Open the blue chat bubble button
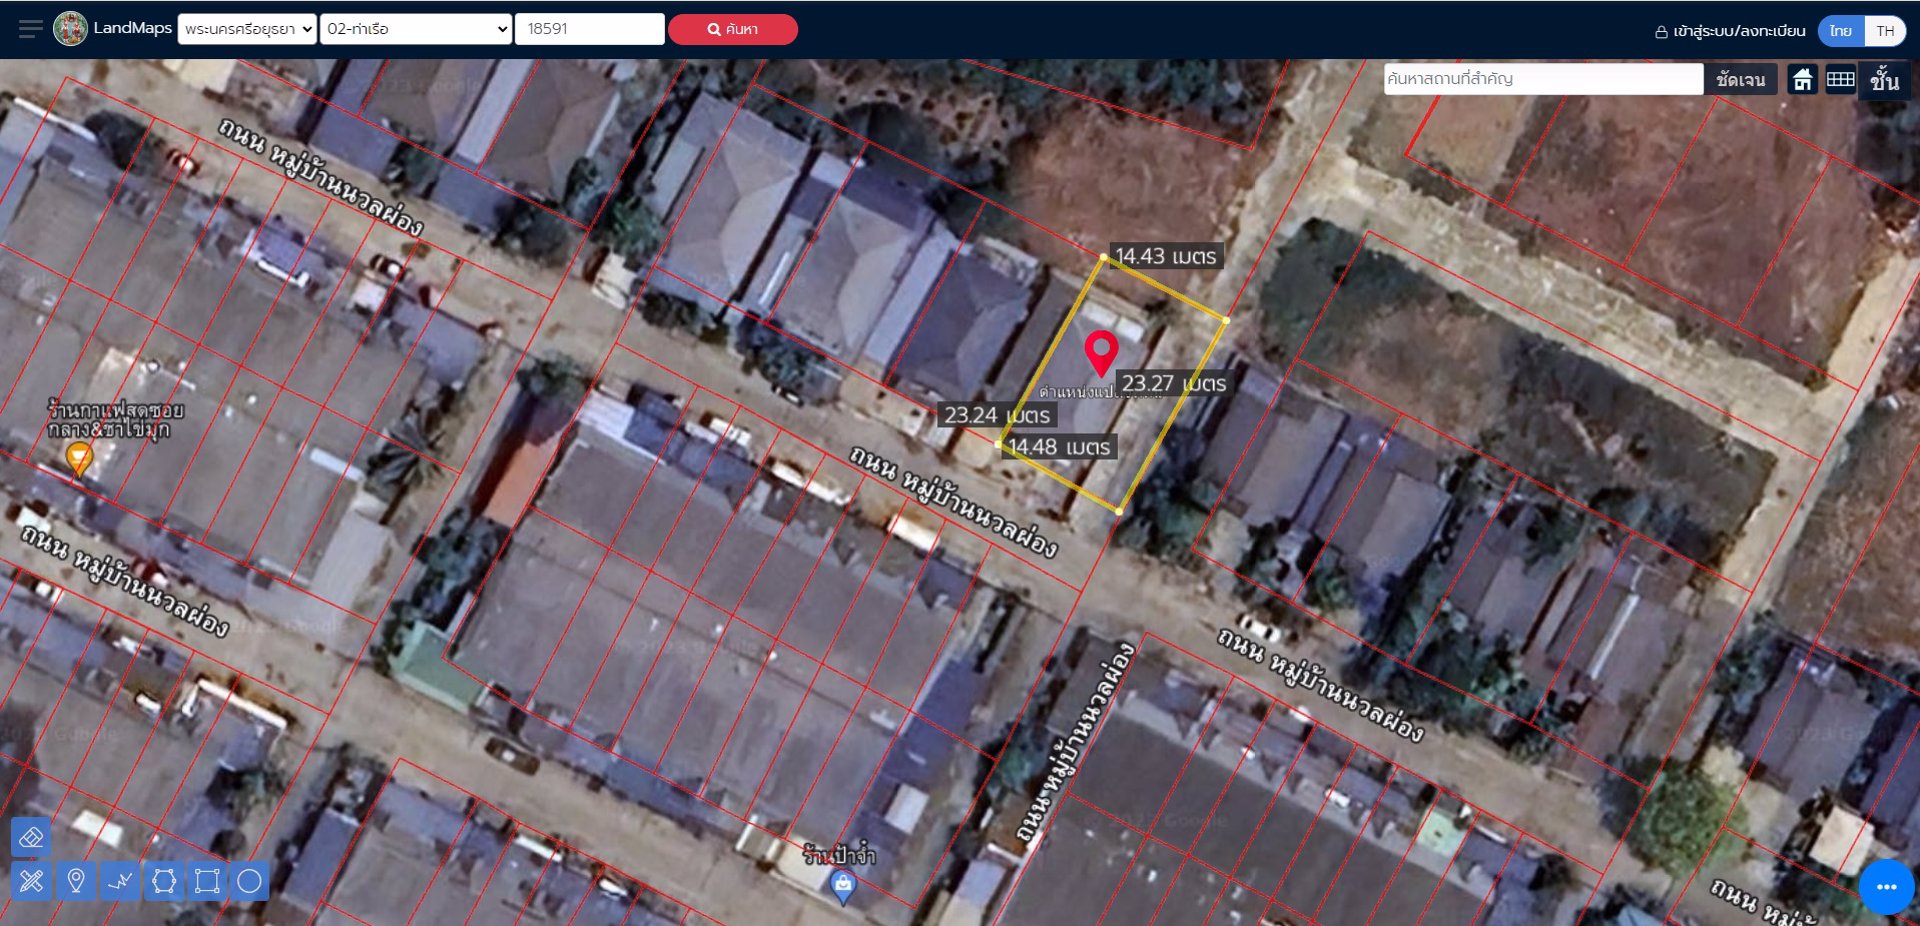 click(x=1886, y=887)
